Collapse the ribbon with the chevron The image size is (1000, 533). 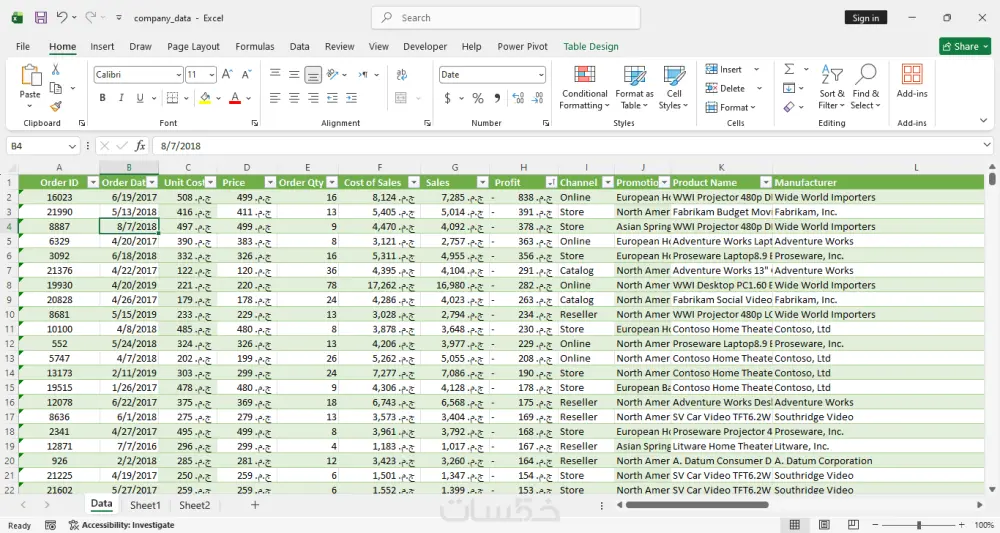pos(983,120)
